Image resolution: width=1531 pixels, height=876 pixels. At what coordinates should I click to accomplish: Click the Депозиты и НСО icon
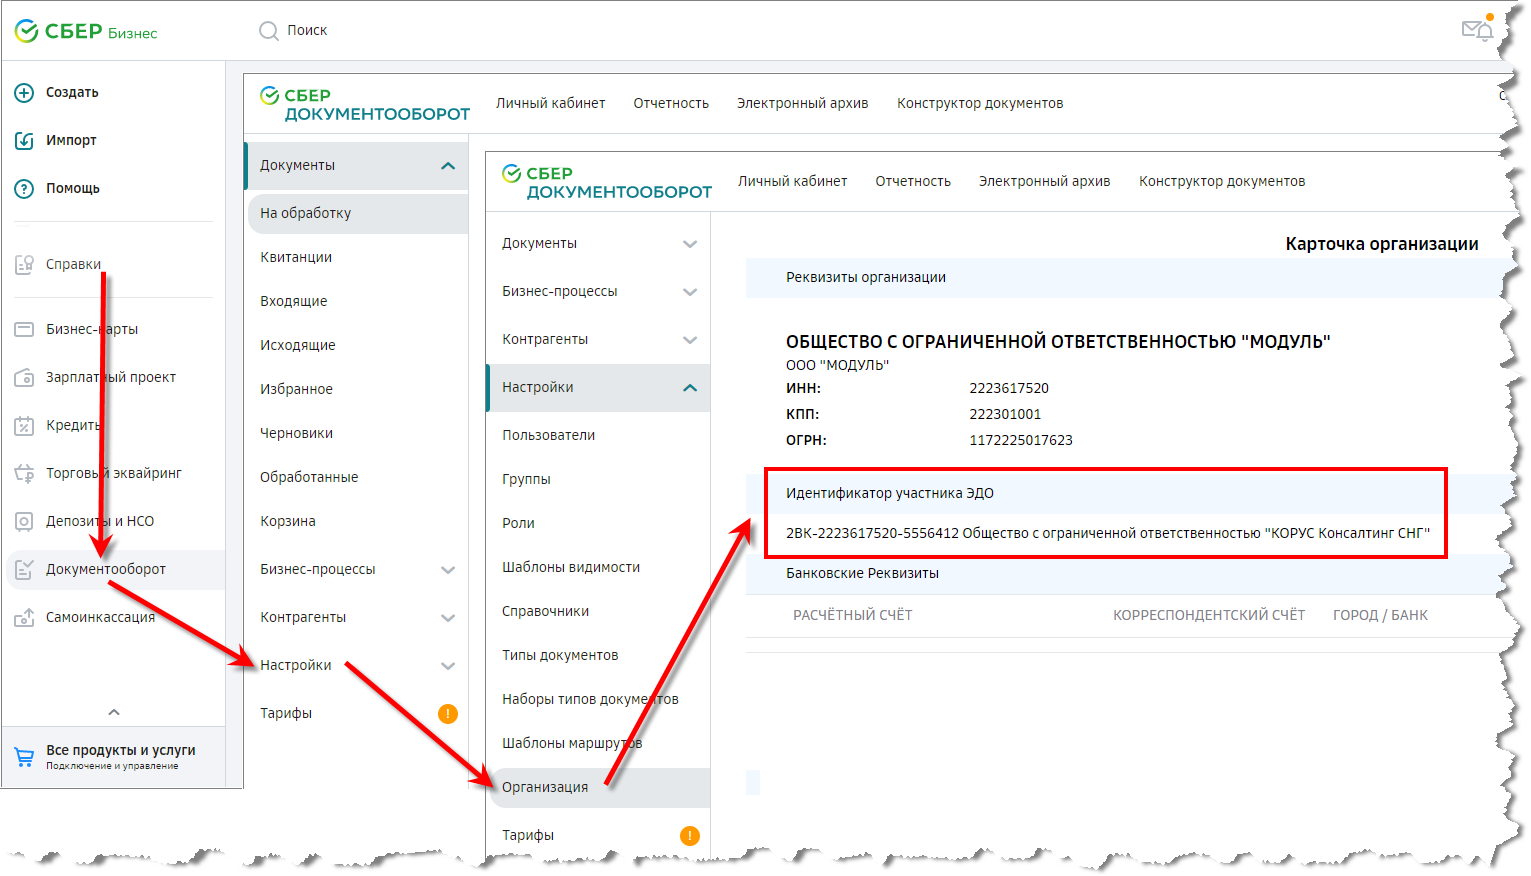(24, 521)
